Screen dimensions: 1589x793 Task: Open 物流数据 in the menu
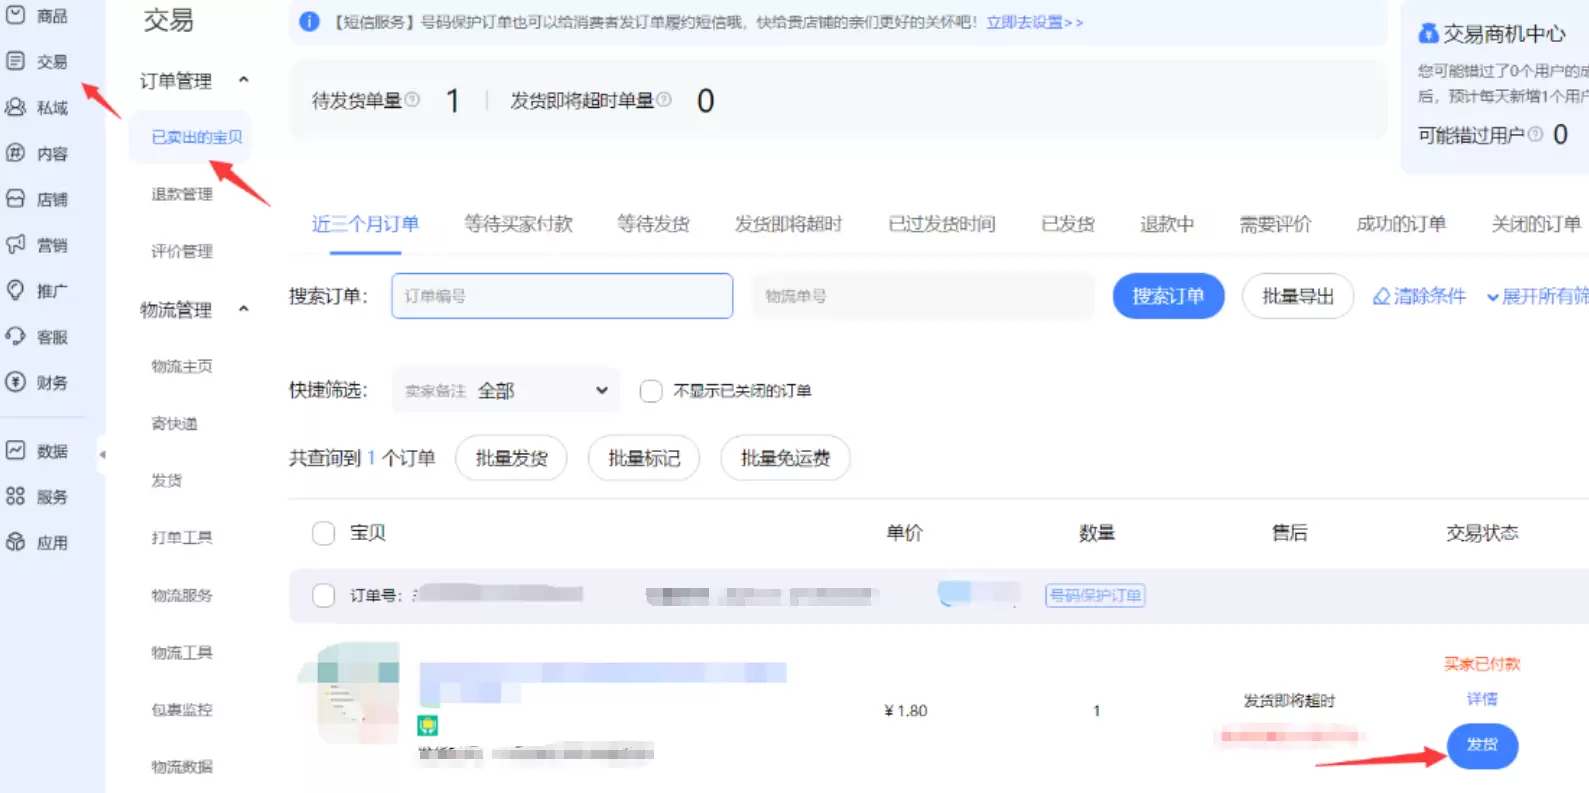pos(182,766)
